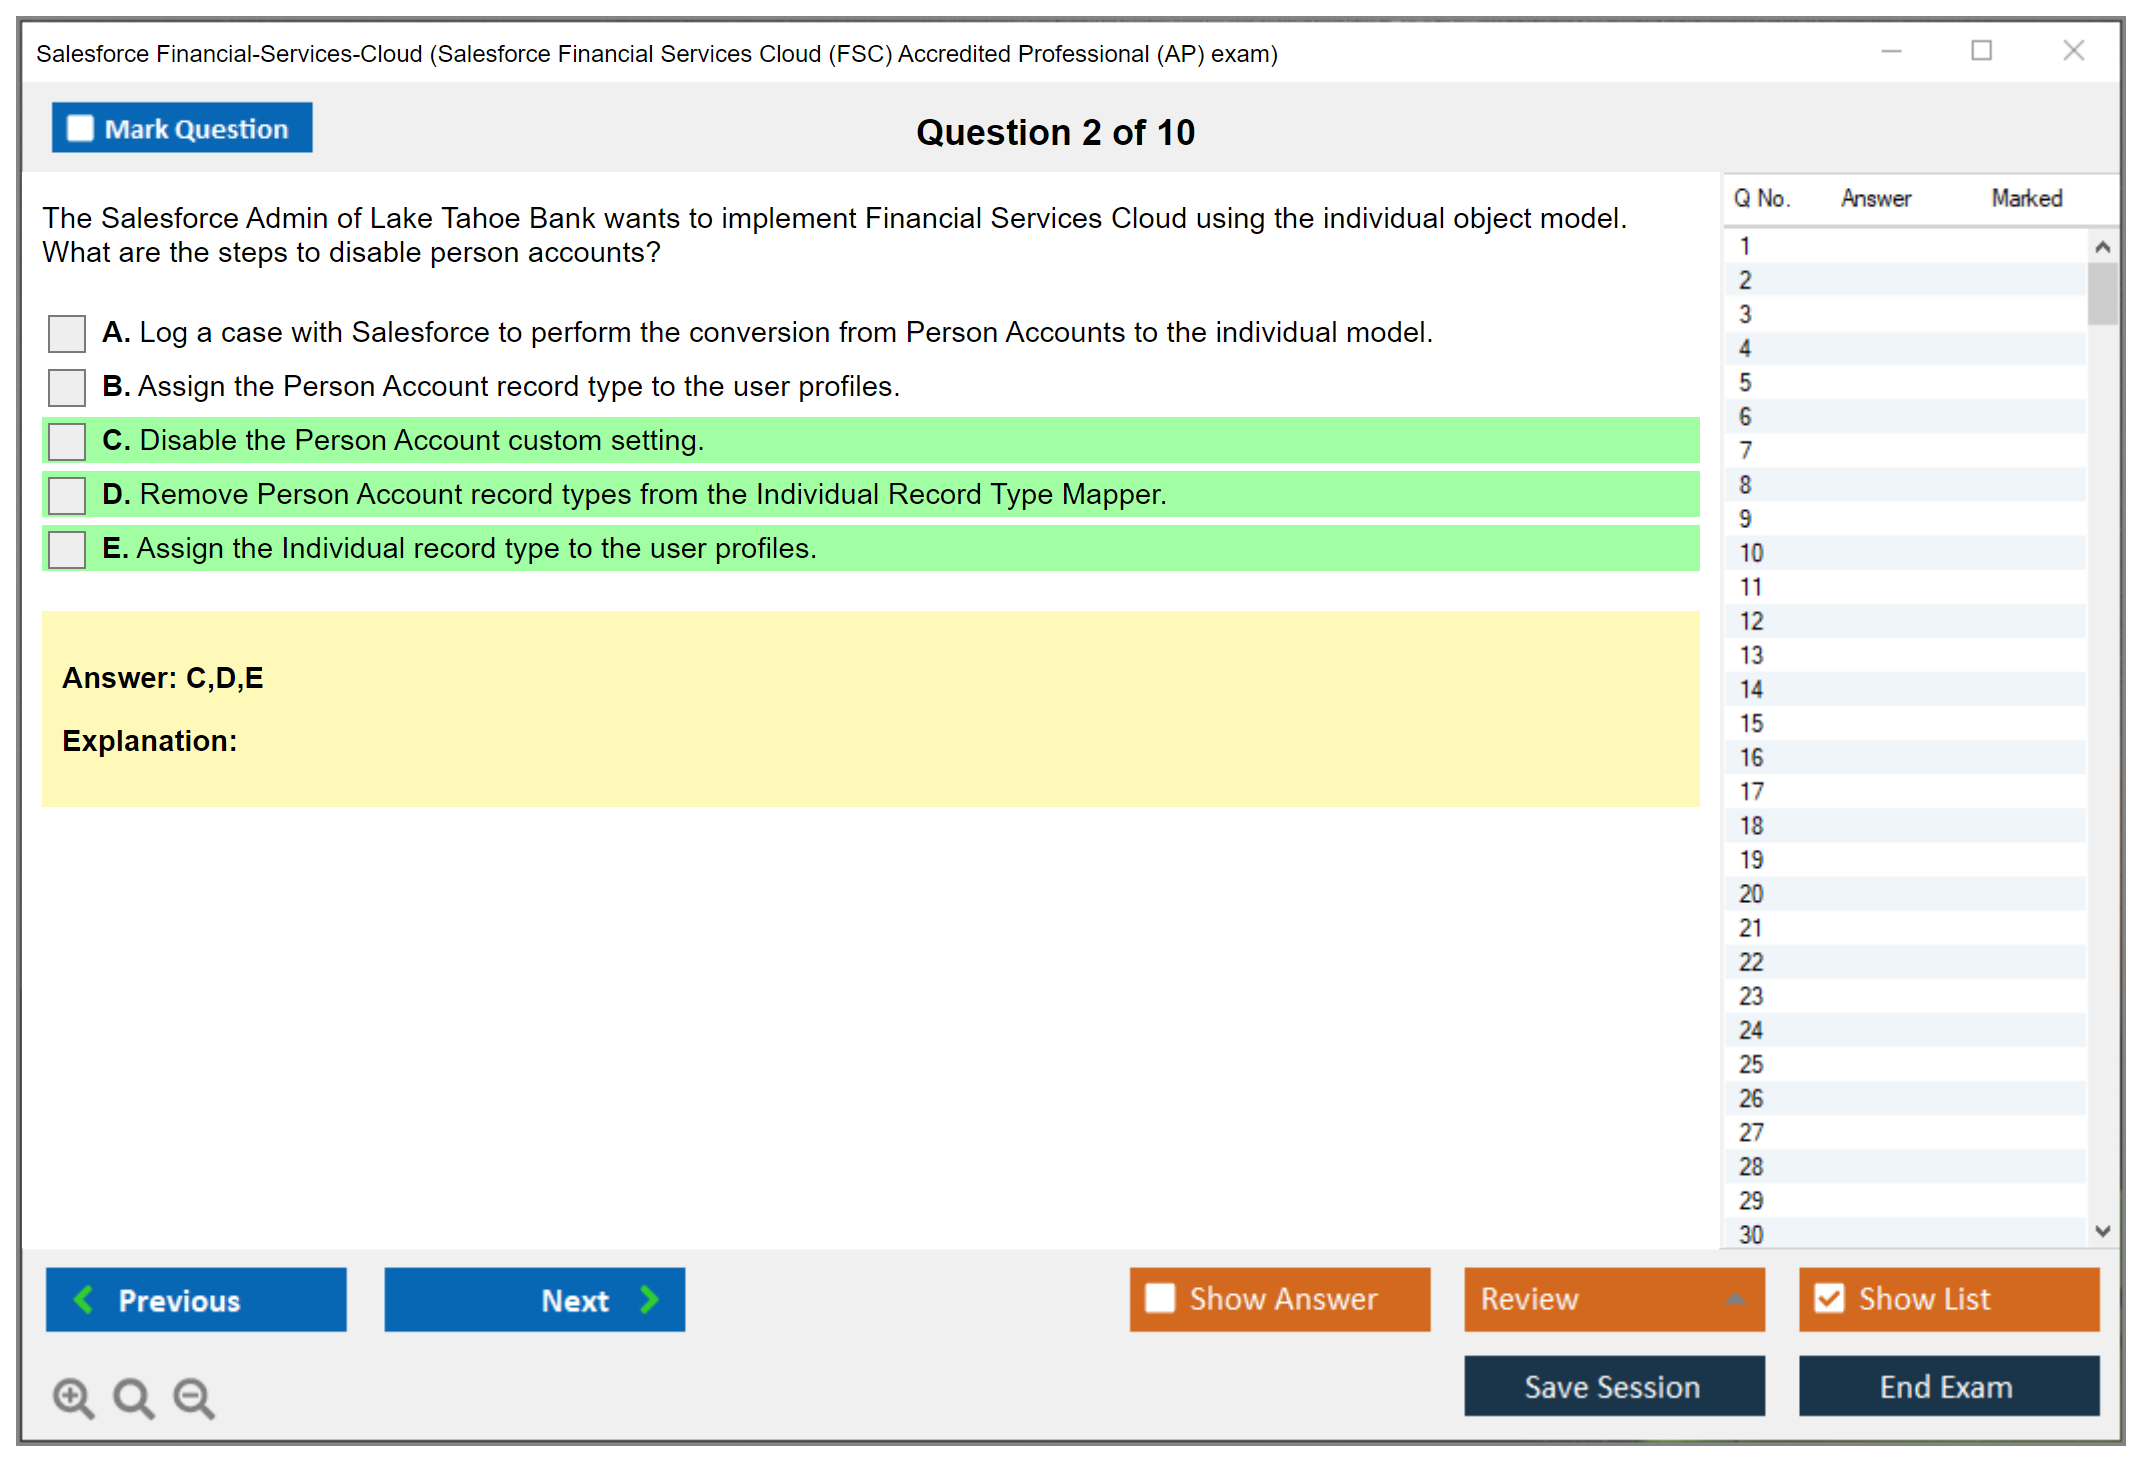Enable the Mark Question checkbox
This screenshot has height=1470, width=2150.
tap(80, 128)
